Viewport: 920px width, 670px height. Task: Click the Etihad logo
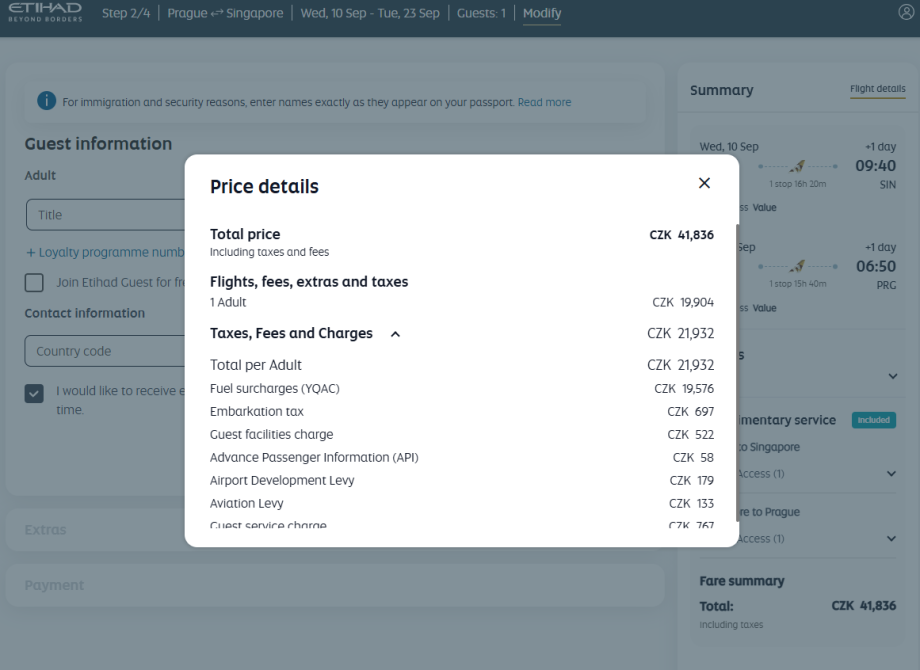45,13
